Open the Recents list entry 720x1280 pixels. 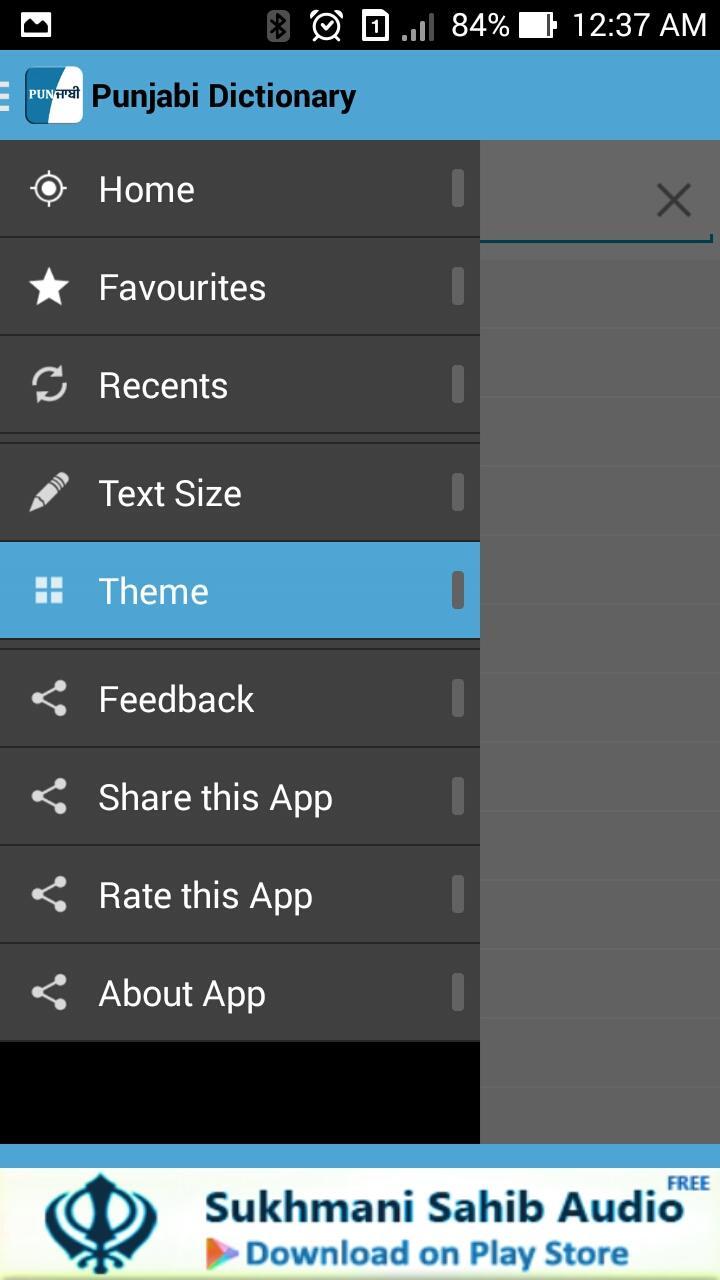(240, 385)
